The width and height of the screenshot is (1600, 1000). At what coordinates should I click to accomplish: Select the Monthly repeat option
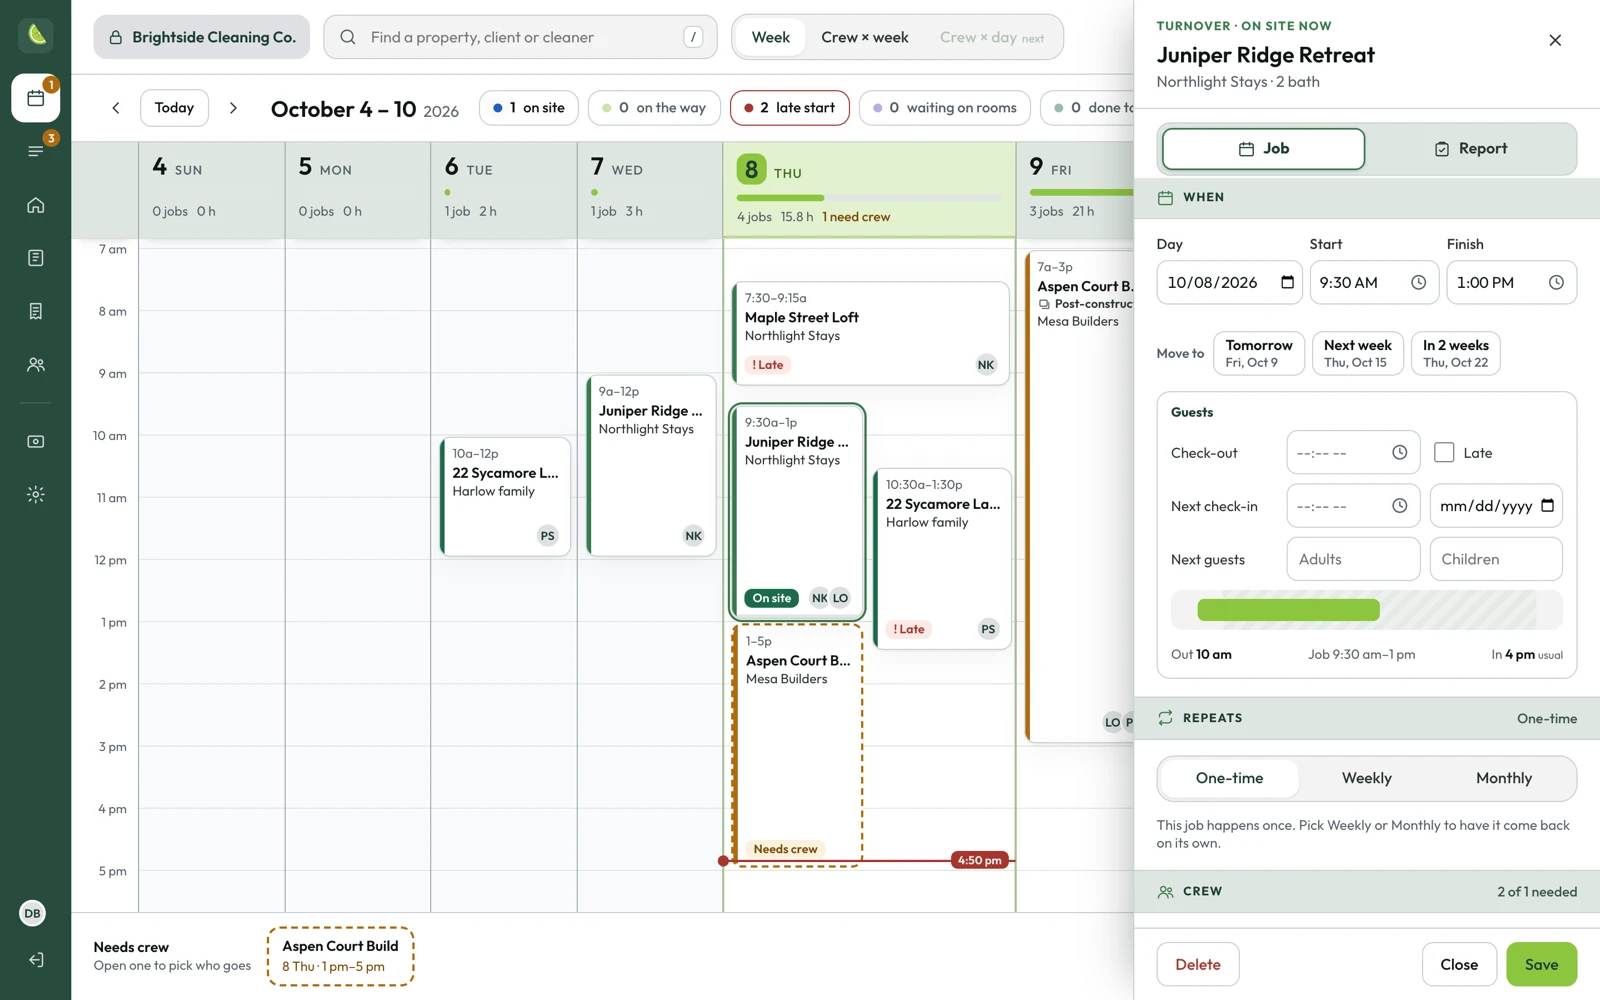(x=1504, y=778)
